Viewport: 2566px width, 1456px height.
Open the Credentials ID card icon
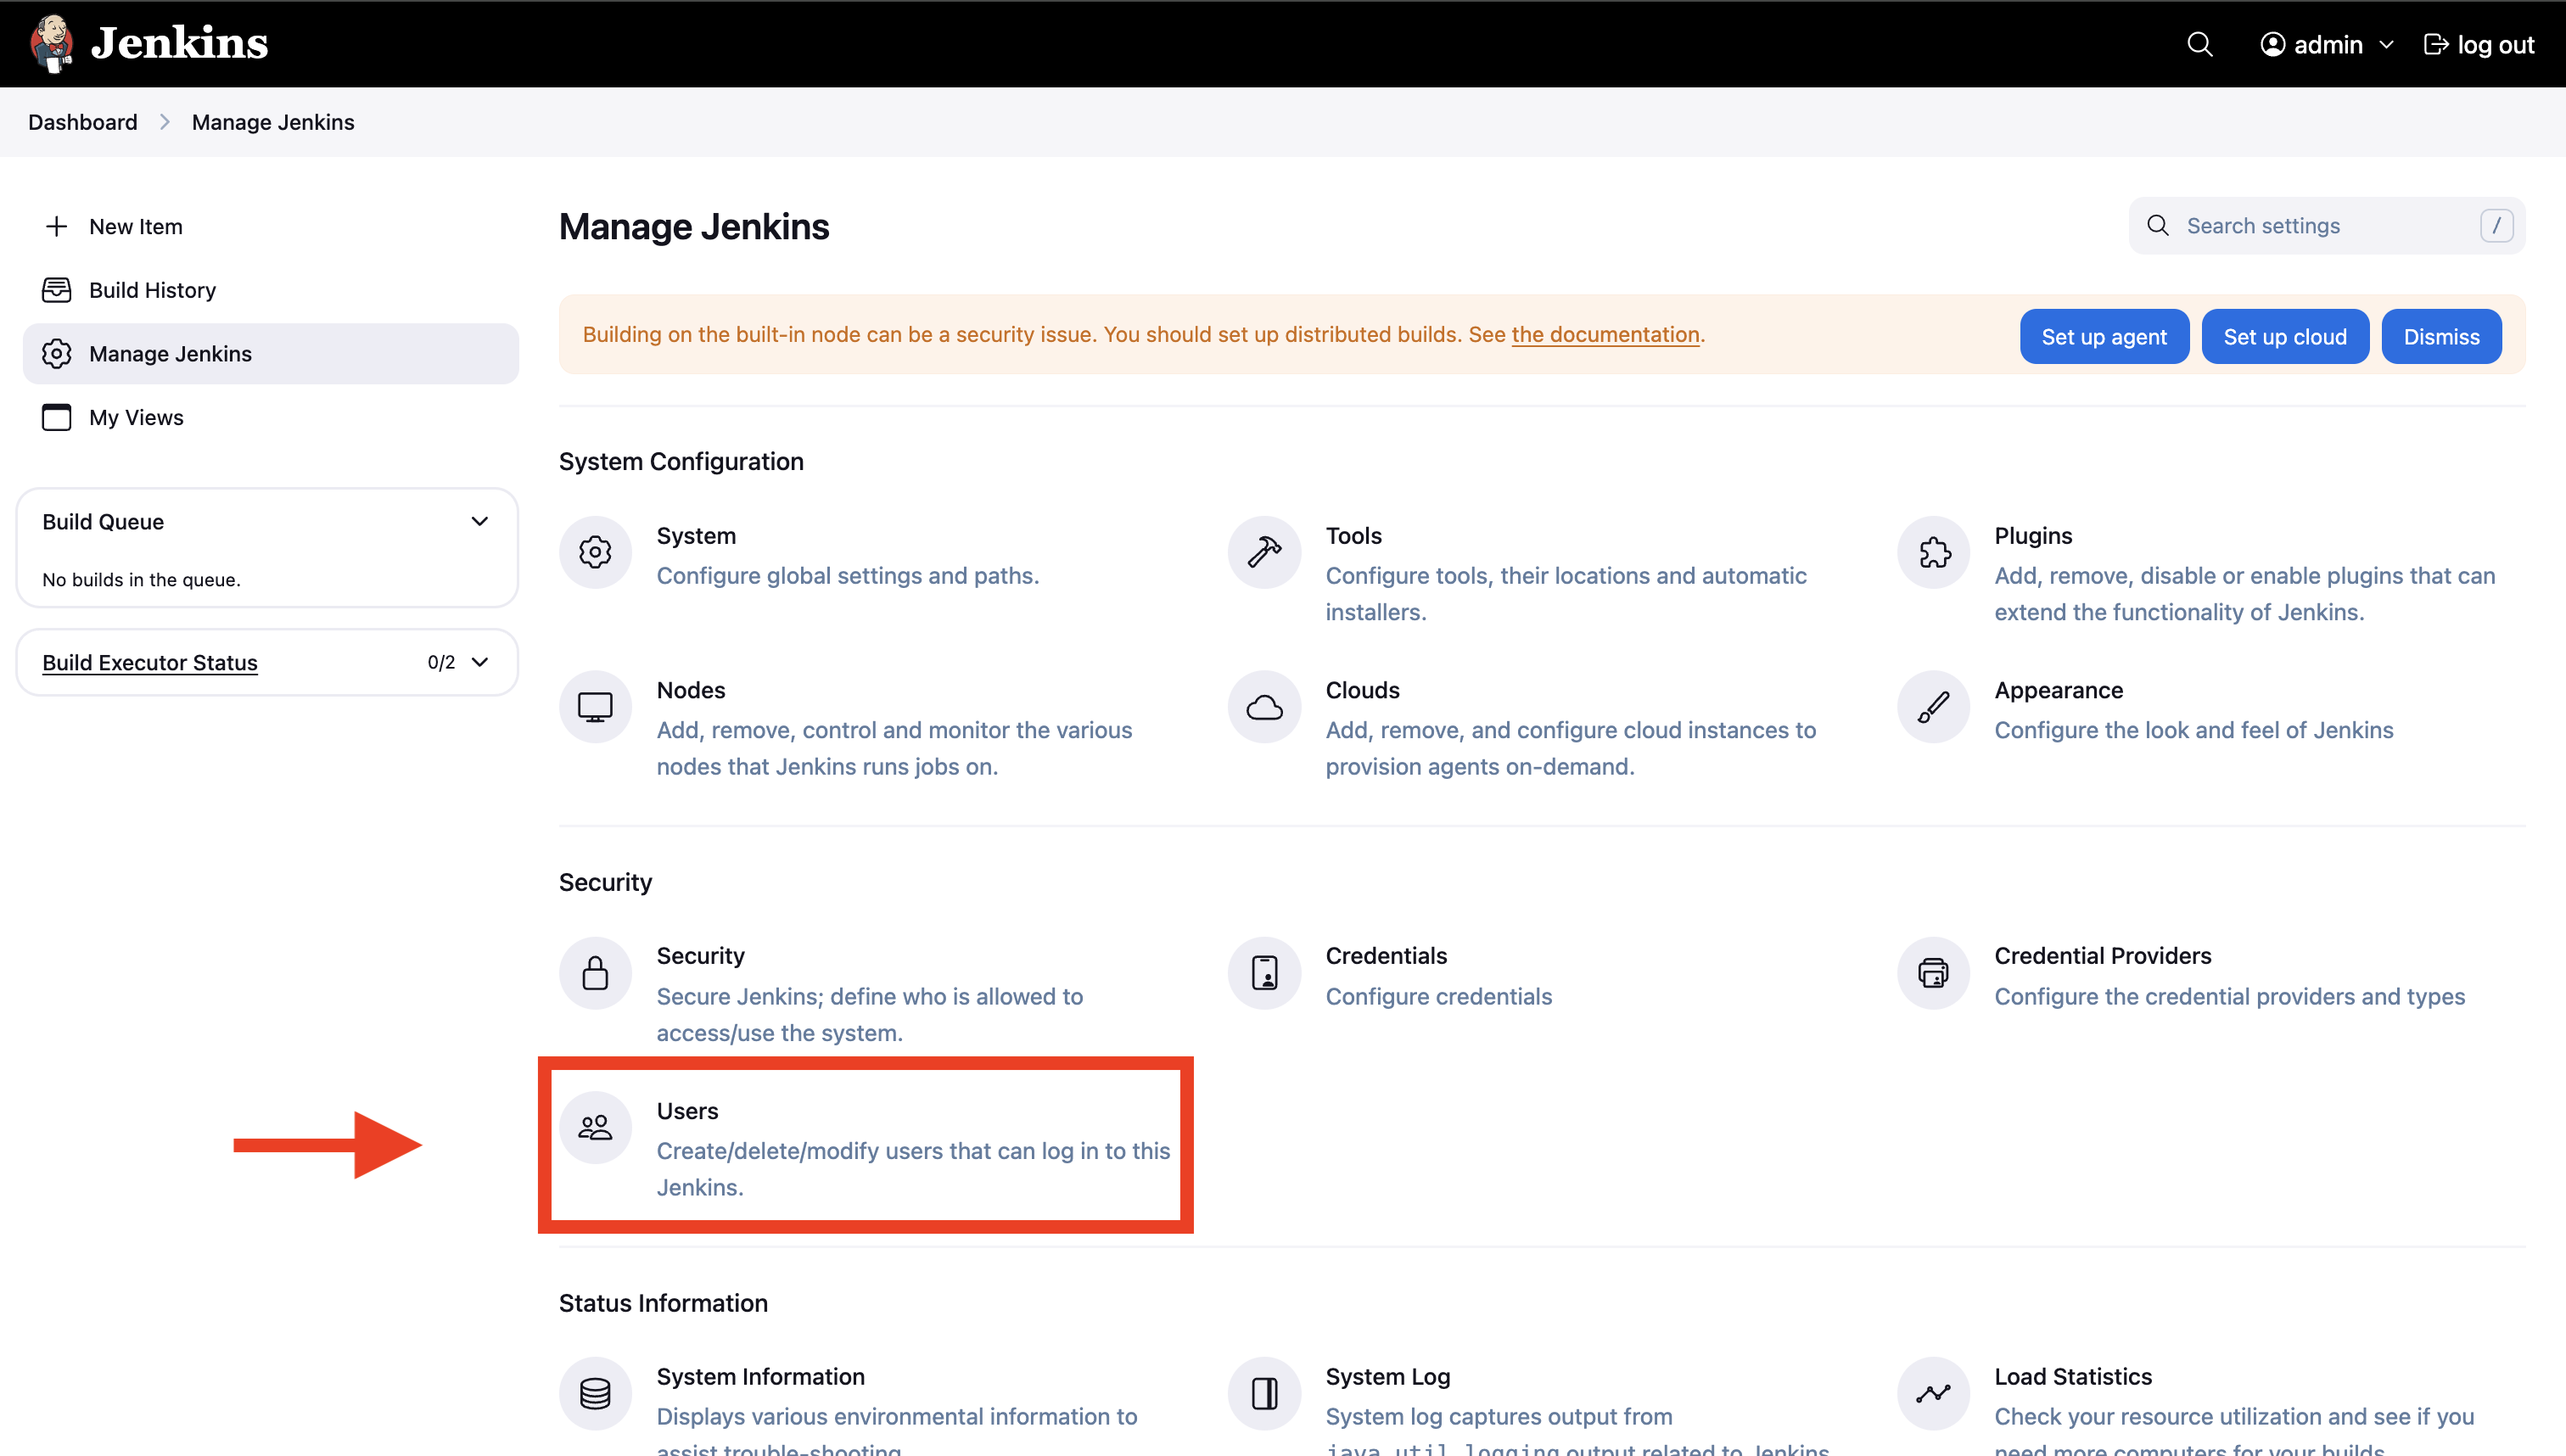point(1264,973)
